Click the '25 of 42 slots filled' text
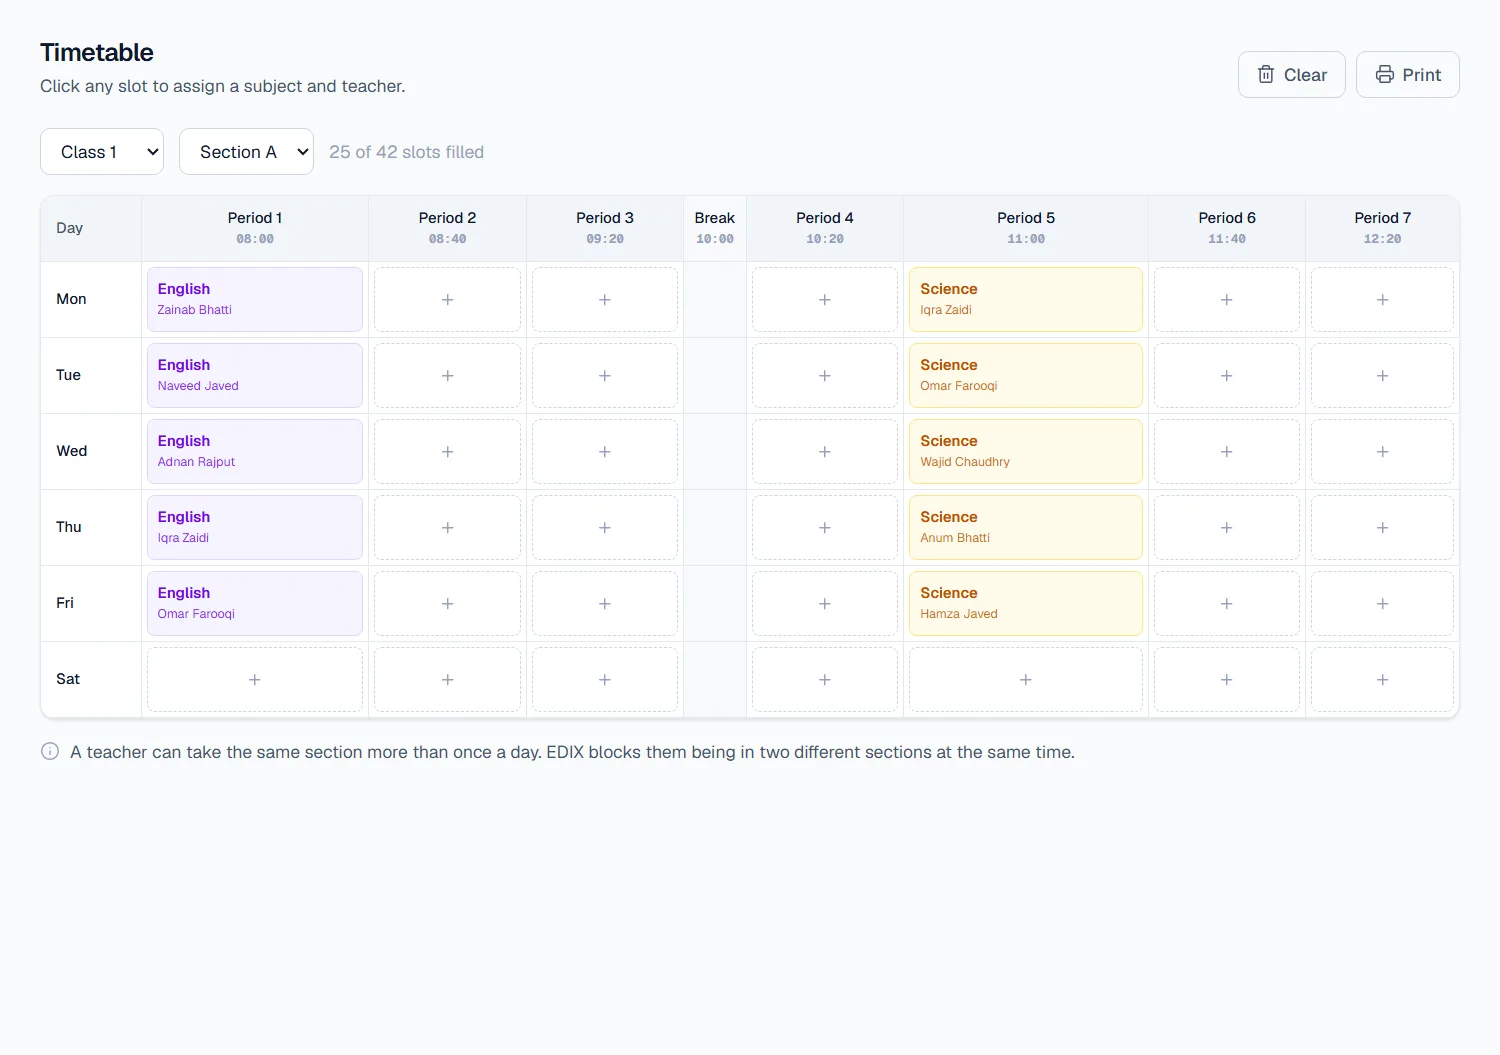 (406, 152)
